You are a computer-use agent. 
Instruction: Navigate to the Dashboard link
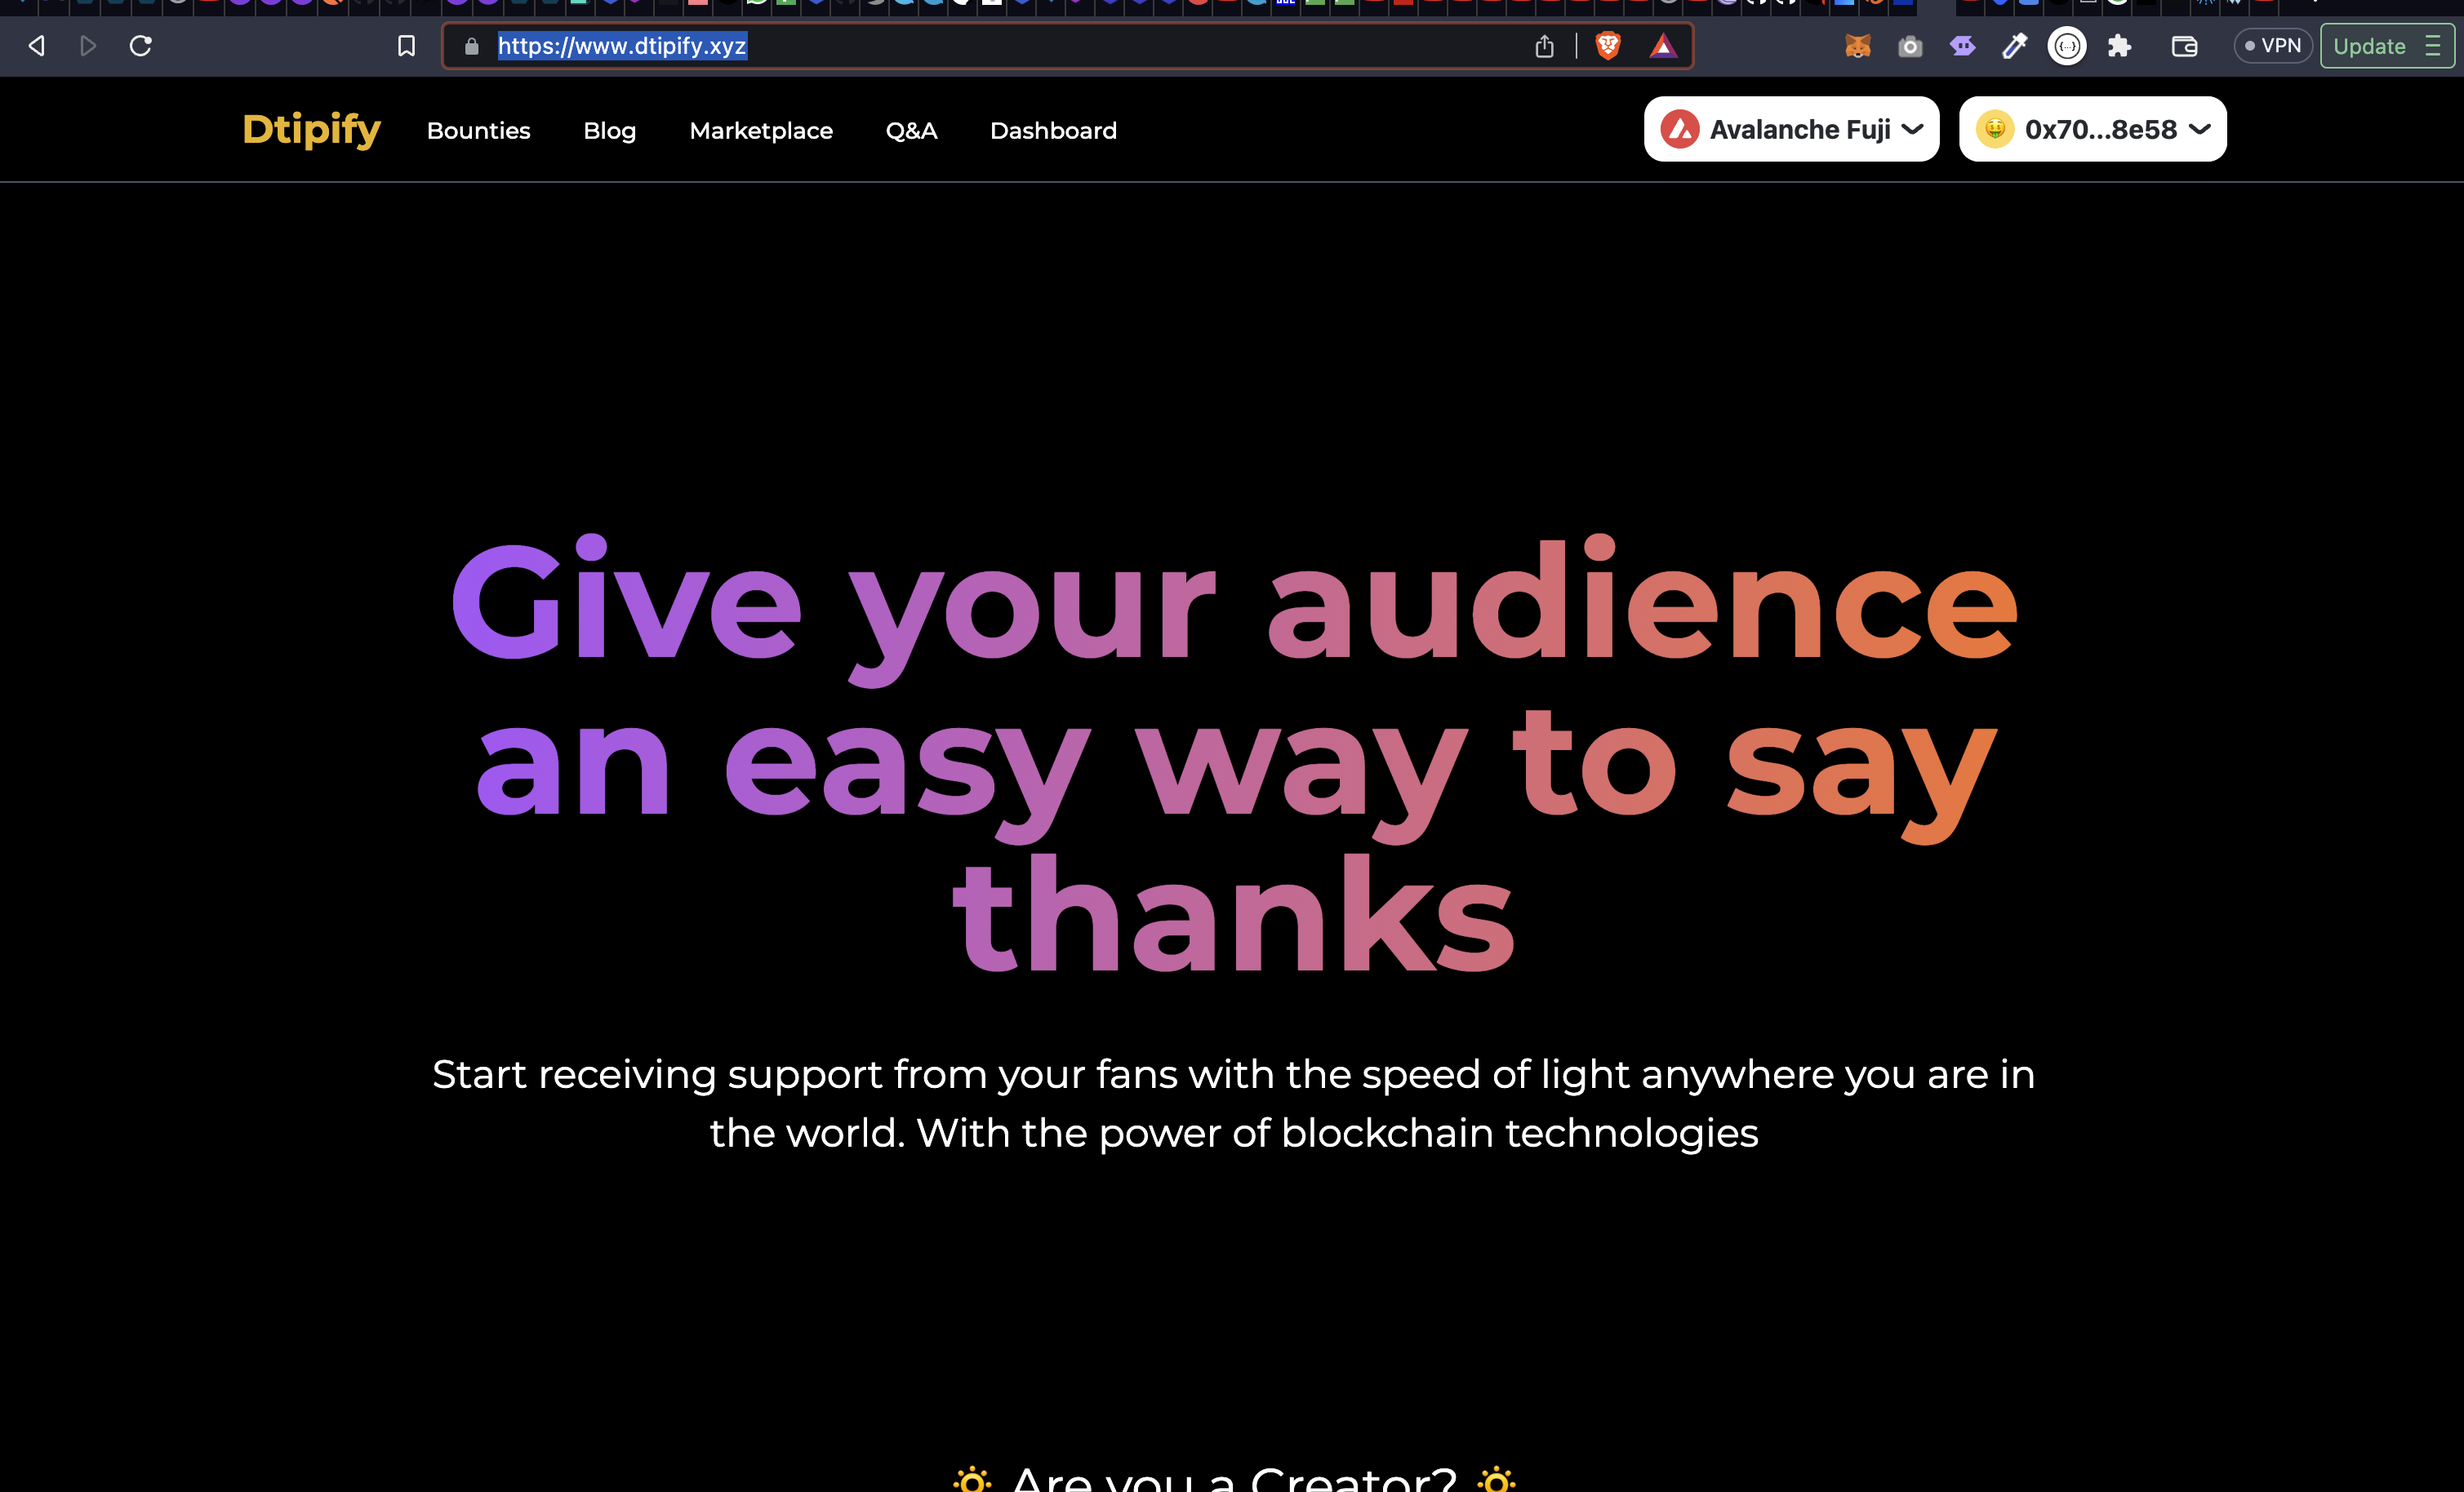[1053, 131]
